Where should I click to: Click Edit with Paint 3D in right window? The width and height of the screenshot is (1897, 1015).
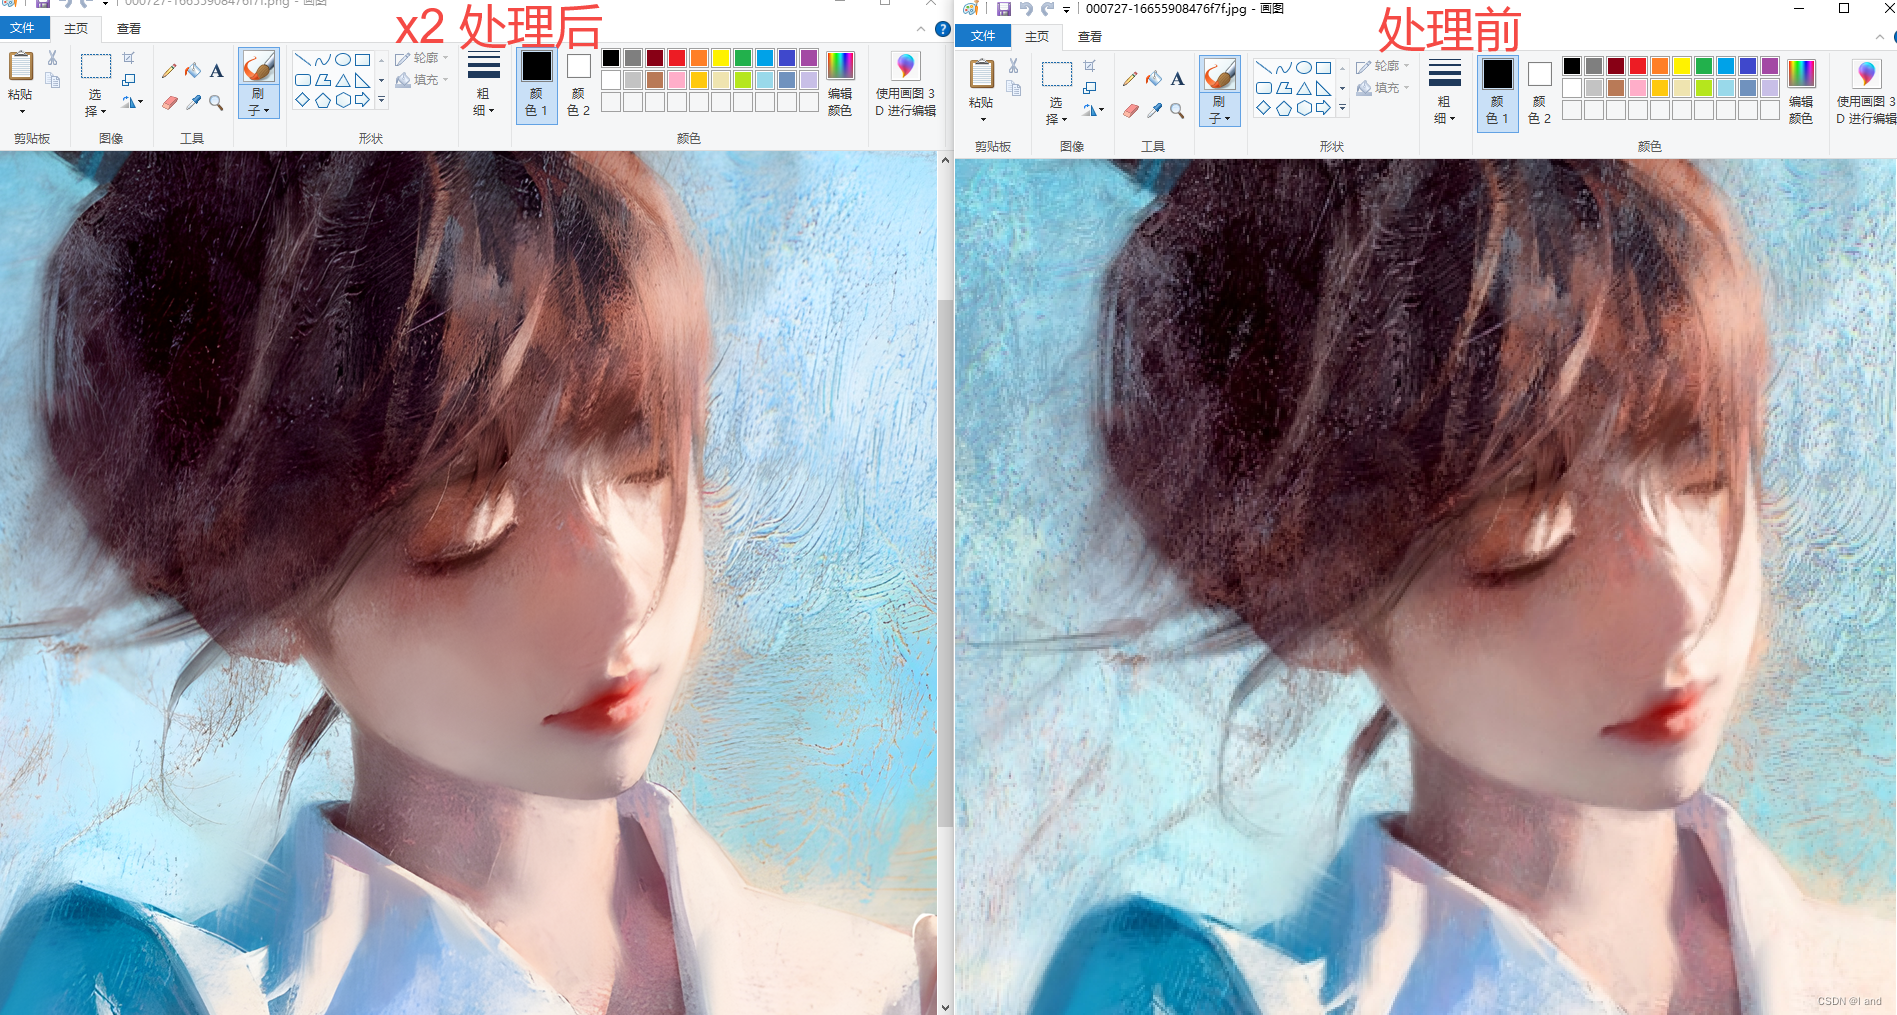1866,91
